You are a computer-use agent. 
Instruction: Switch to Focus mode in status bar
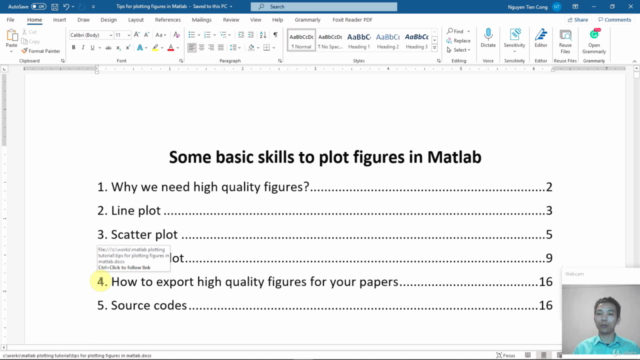[x=505, y=356]
